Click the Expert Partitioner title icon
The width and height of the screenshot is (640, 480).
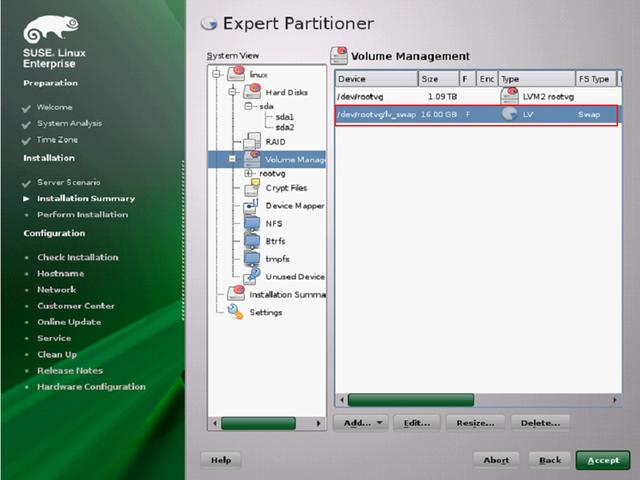209,23
